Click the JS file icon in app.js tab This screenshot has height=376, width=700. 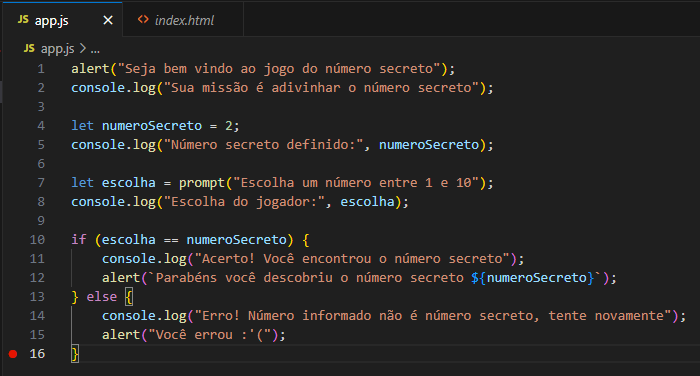pos(23,20)
